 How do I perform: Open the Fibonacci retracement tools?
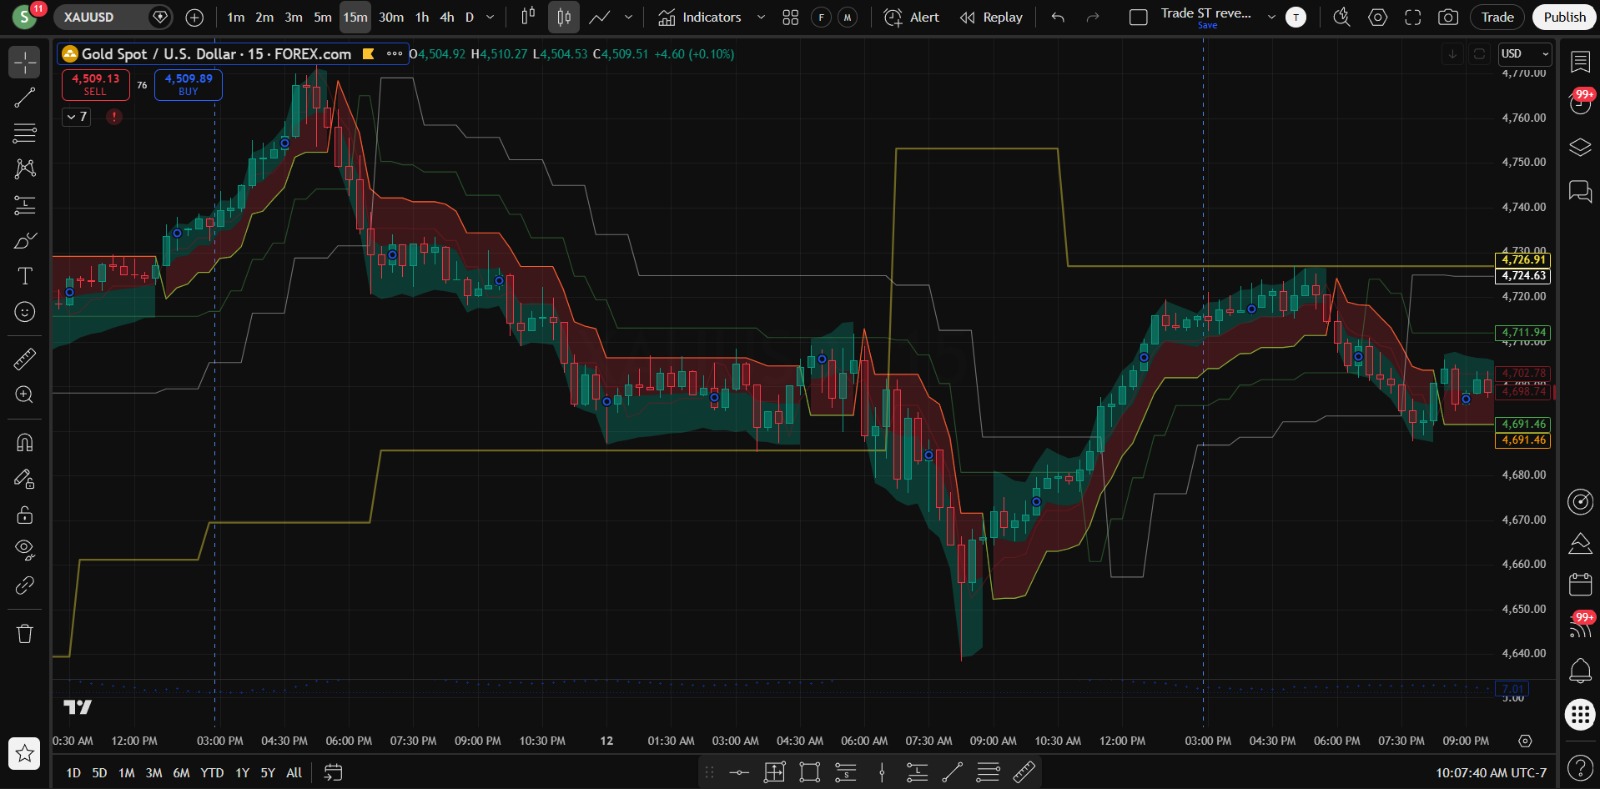pos(25,133)
